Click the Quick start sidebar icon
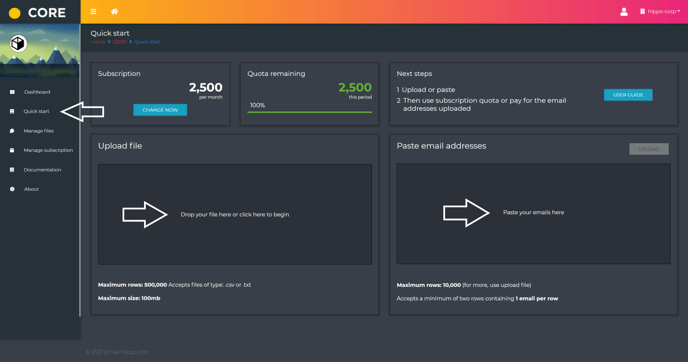The height and width of the screenshot is (362, 688). (12, 111)
